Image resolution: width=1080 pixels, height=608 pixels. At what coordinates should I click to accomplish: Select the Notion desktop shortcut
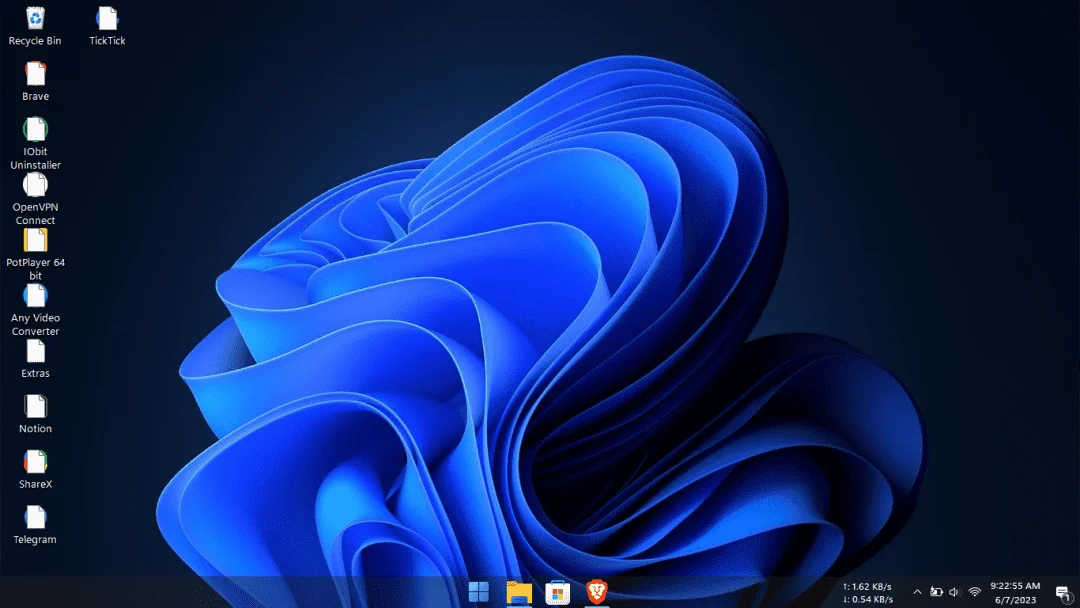point(35,414)
